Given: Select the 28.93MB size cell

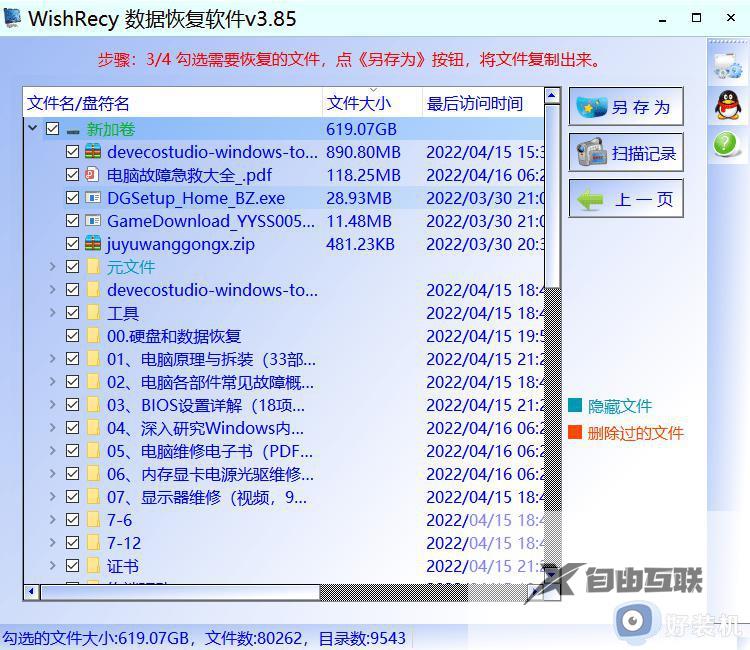Looking at the screenshot, I should click(x=359, y=198).
